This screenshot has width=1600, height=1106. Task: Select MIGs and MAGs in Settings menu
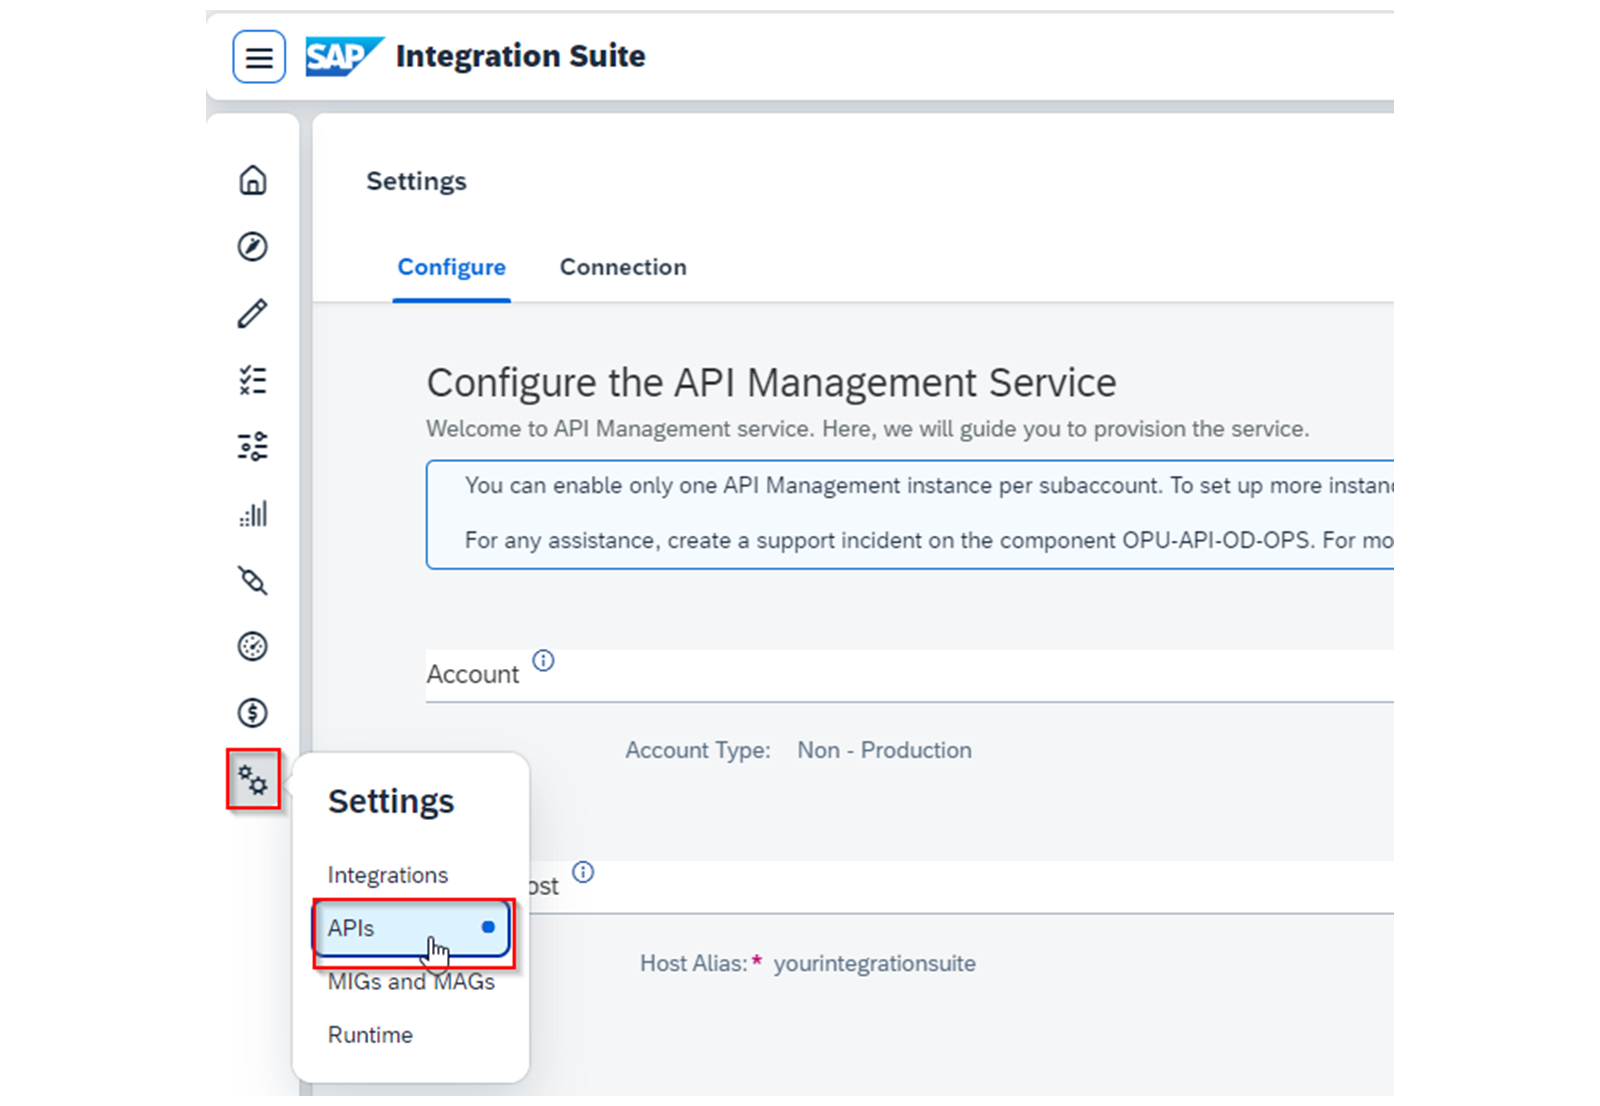pos(411,982)
